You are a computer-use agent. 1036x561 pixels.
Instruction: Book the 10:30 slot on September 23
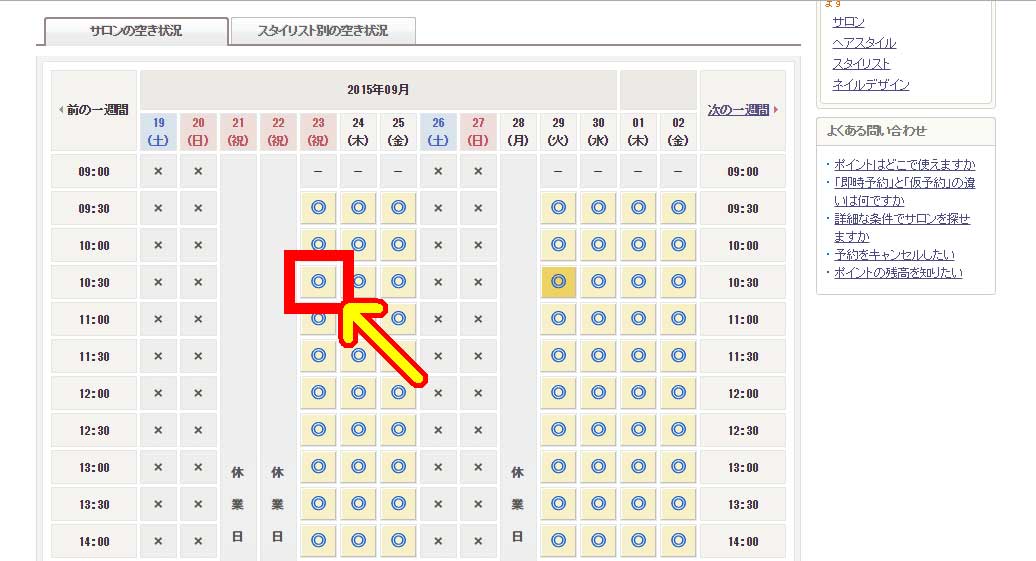[318, 282]
